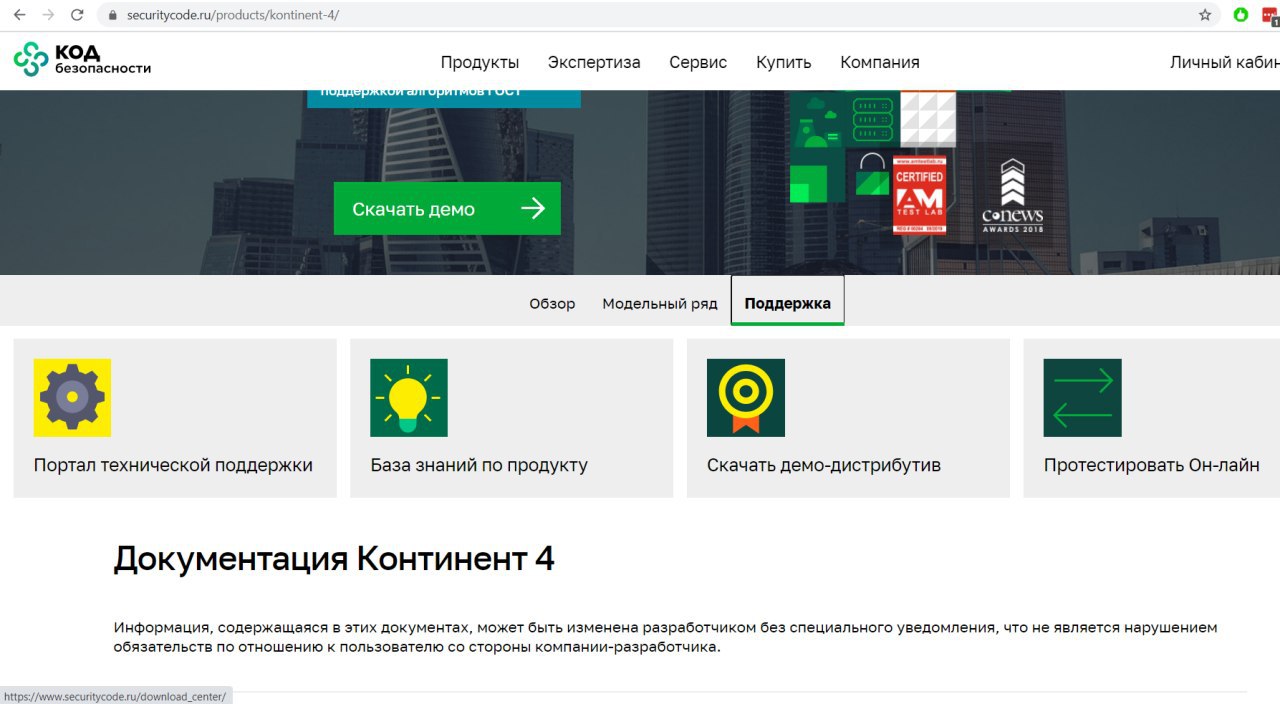Open the Экспертиза menu
The height and width of the screenshot is (704, 1280).
594,62
